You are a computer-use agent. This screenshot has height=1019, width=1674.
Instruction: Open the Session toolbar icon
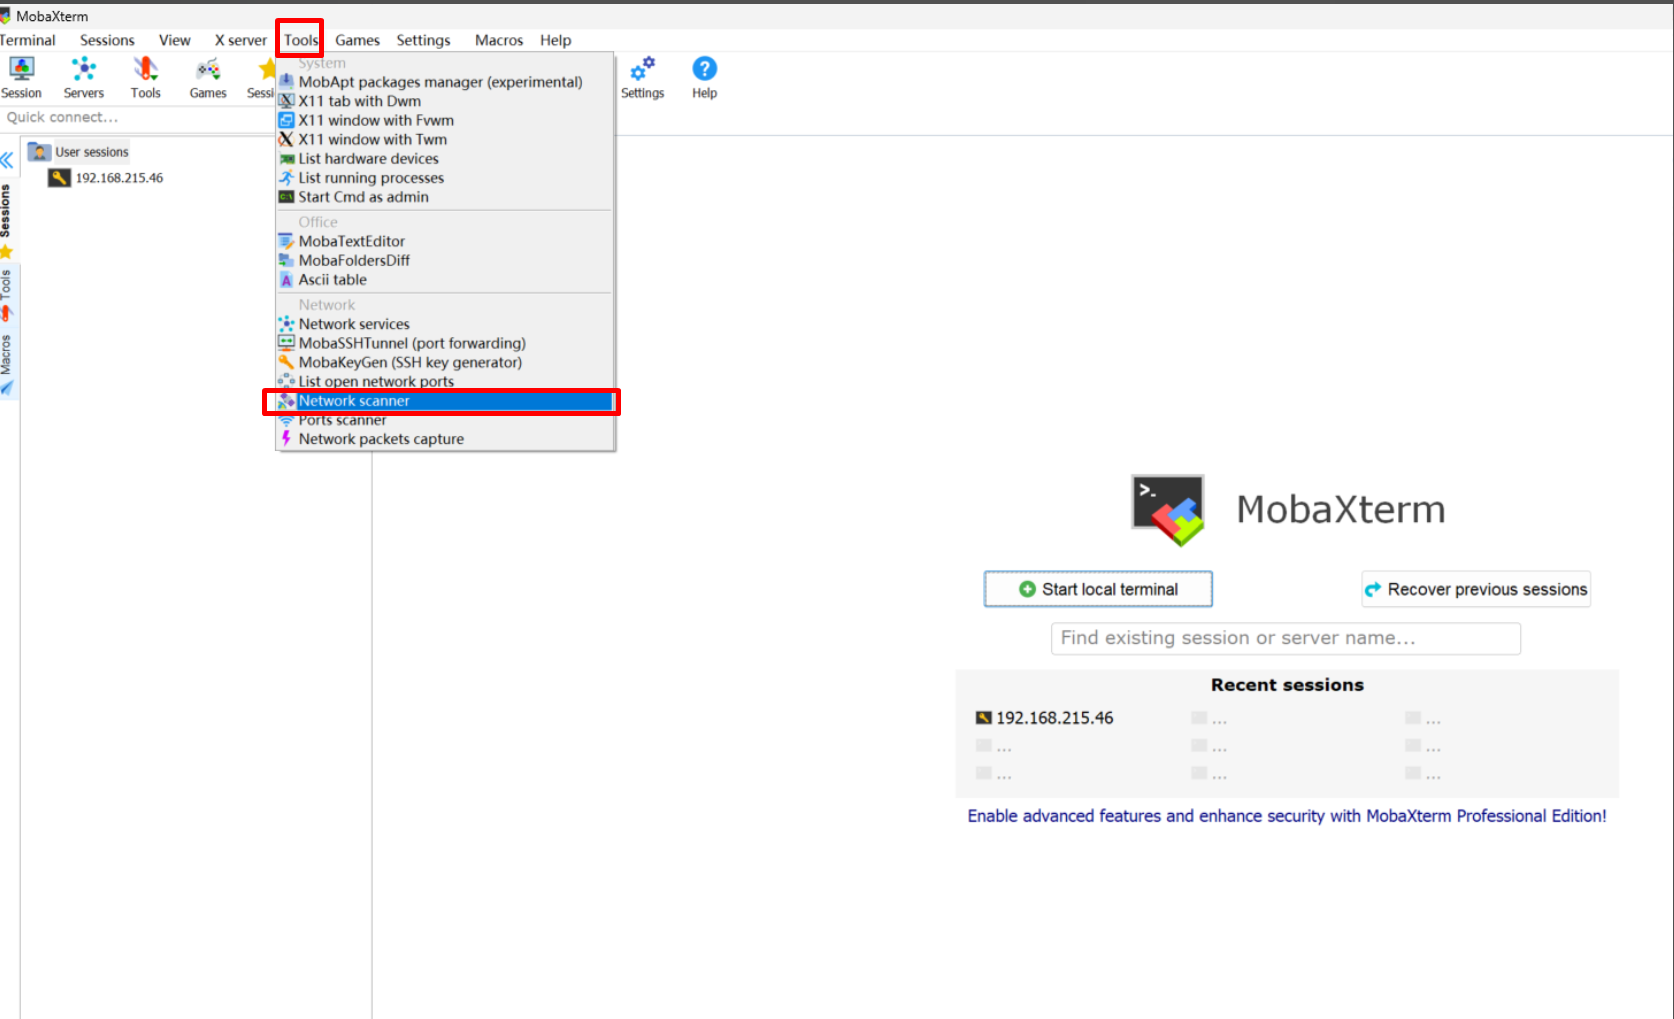[21, 77]
